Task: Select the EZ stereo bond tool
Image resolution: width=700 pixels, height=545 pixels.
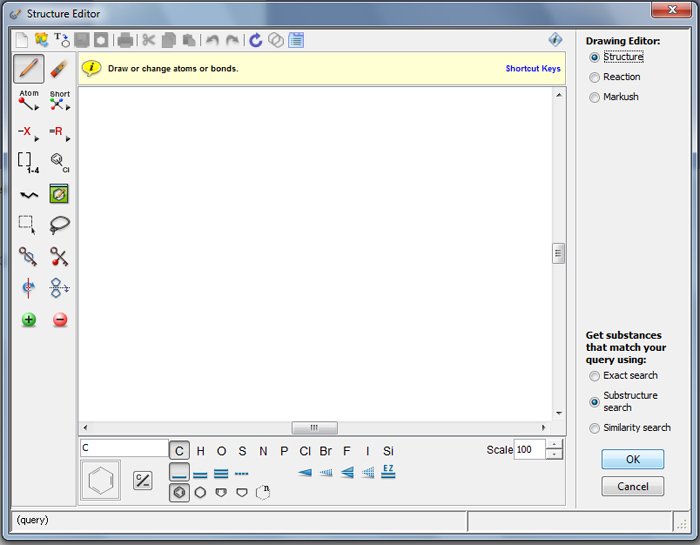Action: click(x=388, y=472)
